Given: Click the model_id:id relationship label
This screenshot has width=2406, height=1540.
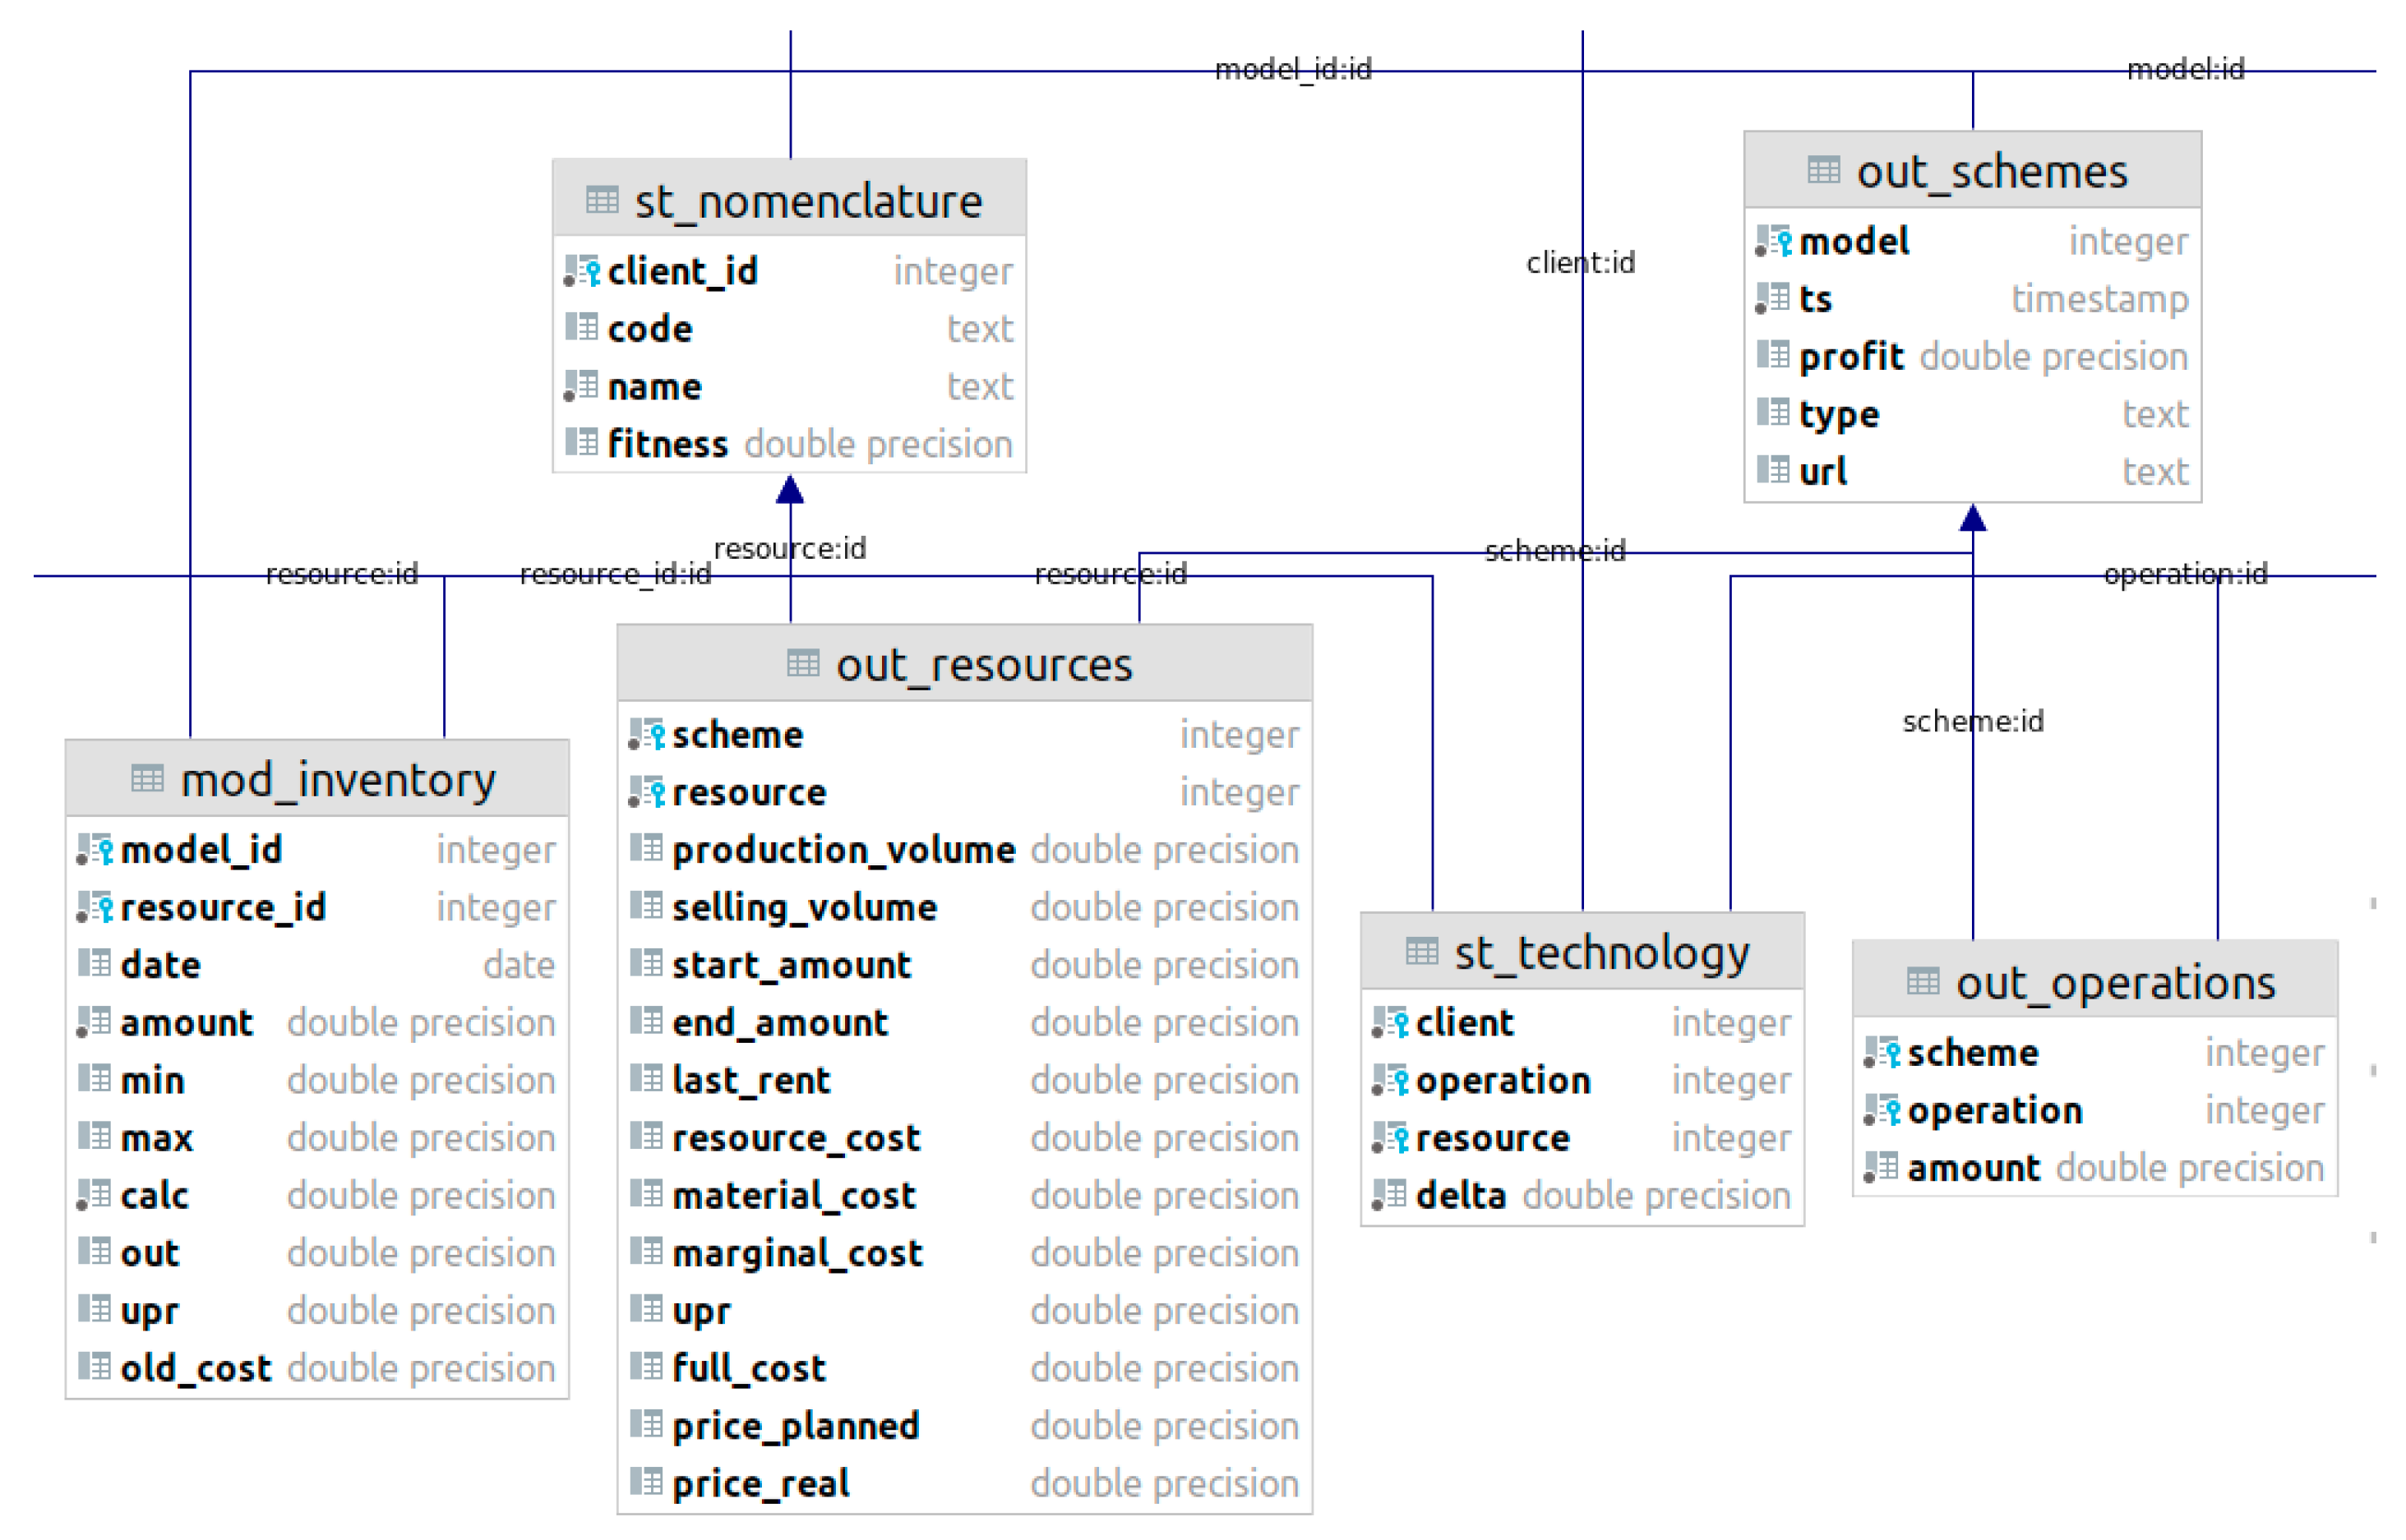Looking at the screenshot, I should coord(1293,70).
